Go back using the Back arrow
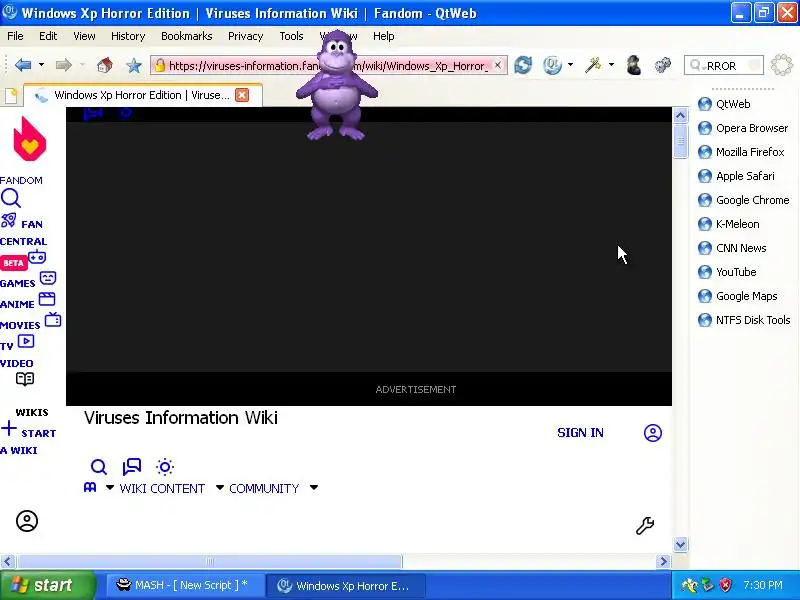800x600 pixels. pyautogui.click(x=23, y=65)
